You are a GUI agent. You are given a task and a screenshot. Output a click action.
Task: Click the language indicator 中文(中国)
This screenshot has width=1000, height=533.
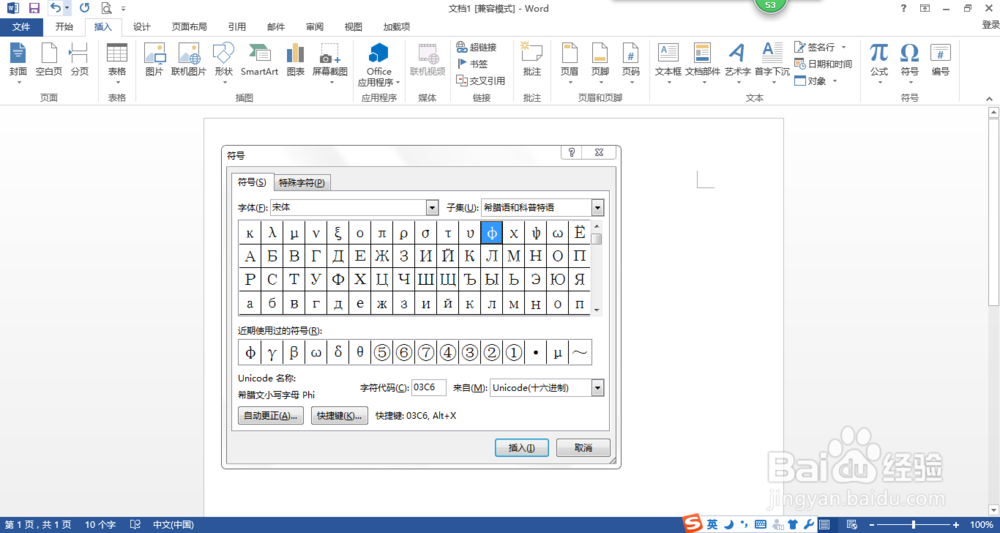(173, 525)
